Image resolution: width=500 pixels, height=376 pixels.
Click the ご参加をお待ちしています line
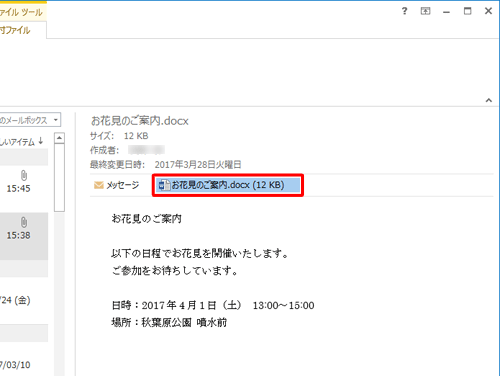[175, 271]
